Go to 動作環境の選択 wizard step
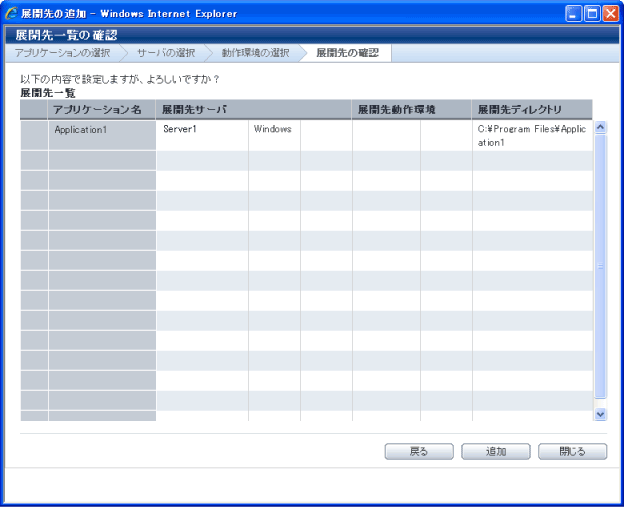The image size is (624, 507). pos(255,53)
